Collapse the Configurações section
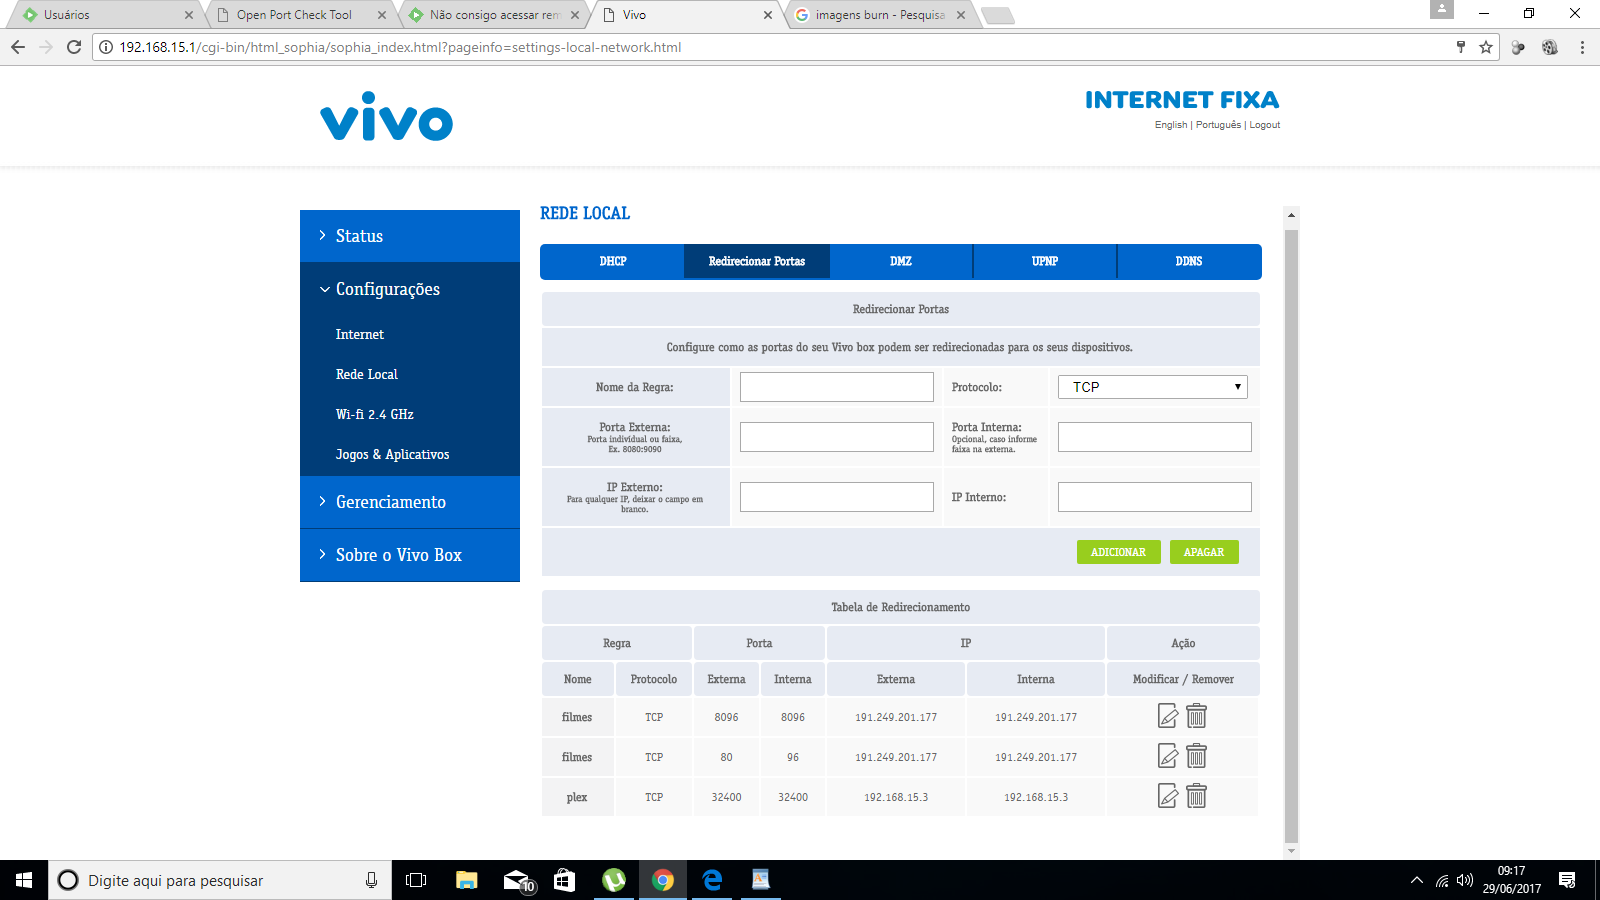Viewport: 1600px width, 900px height. point(410,289)
